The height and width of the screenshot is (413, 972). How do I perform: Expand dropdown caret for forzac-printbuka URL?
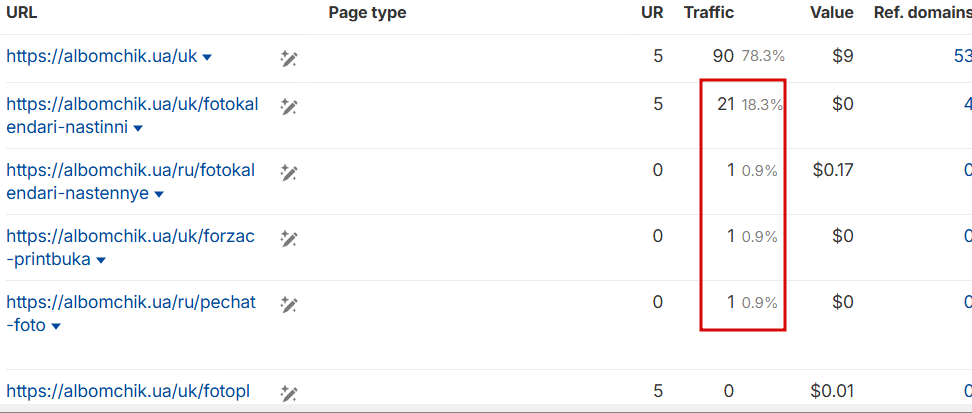tap(101, 260)
